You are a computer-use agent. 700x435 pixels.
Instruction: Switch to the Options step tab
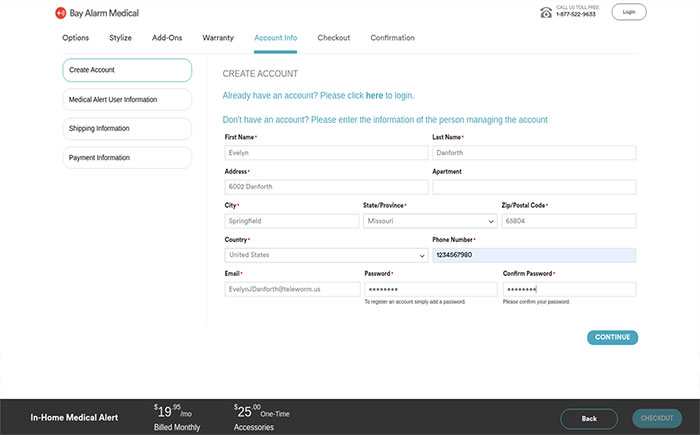coord(75,38)
